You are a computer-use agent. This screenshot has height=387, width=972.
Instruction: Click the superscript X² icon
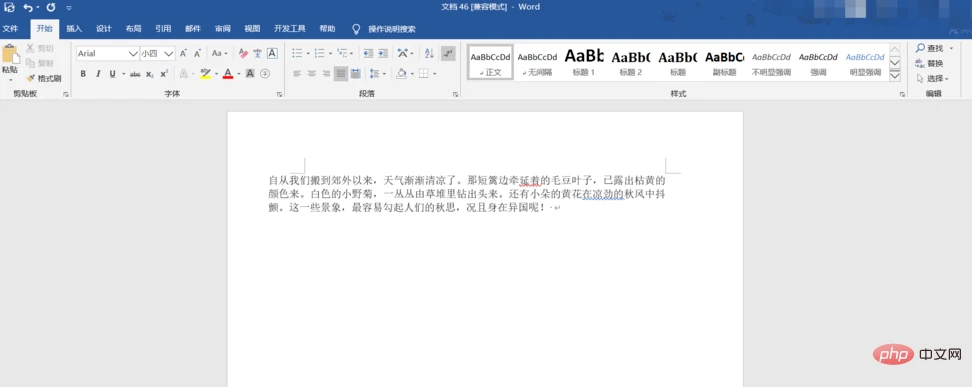(164, 74)
